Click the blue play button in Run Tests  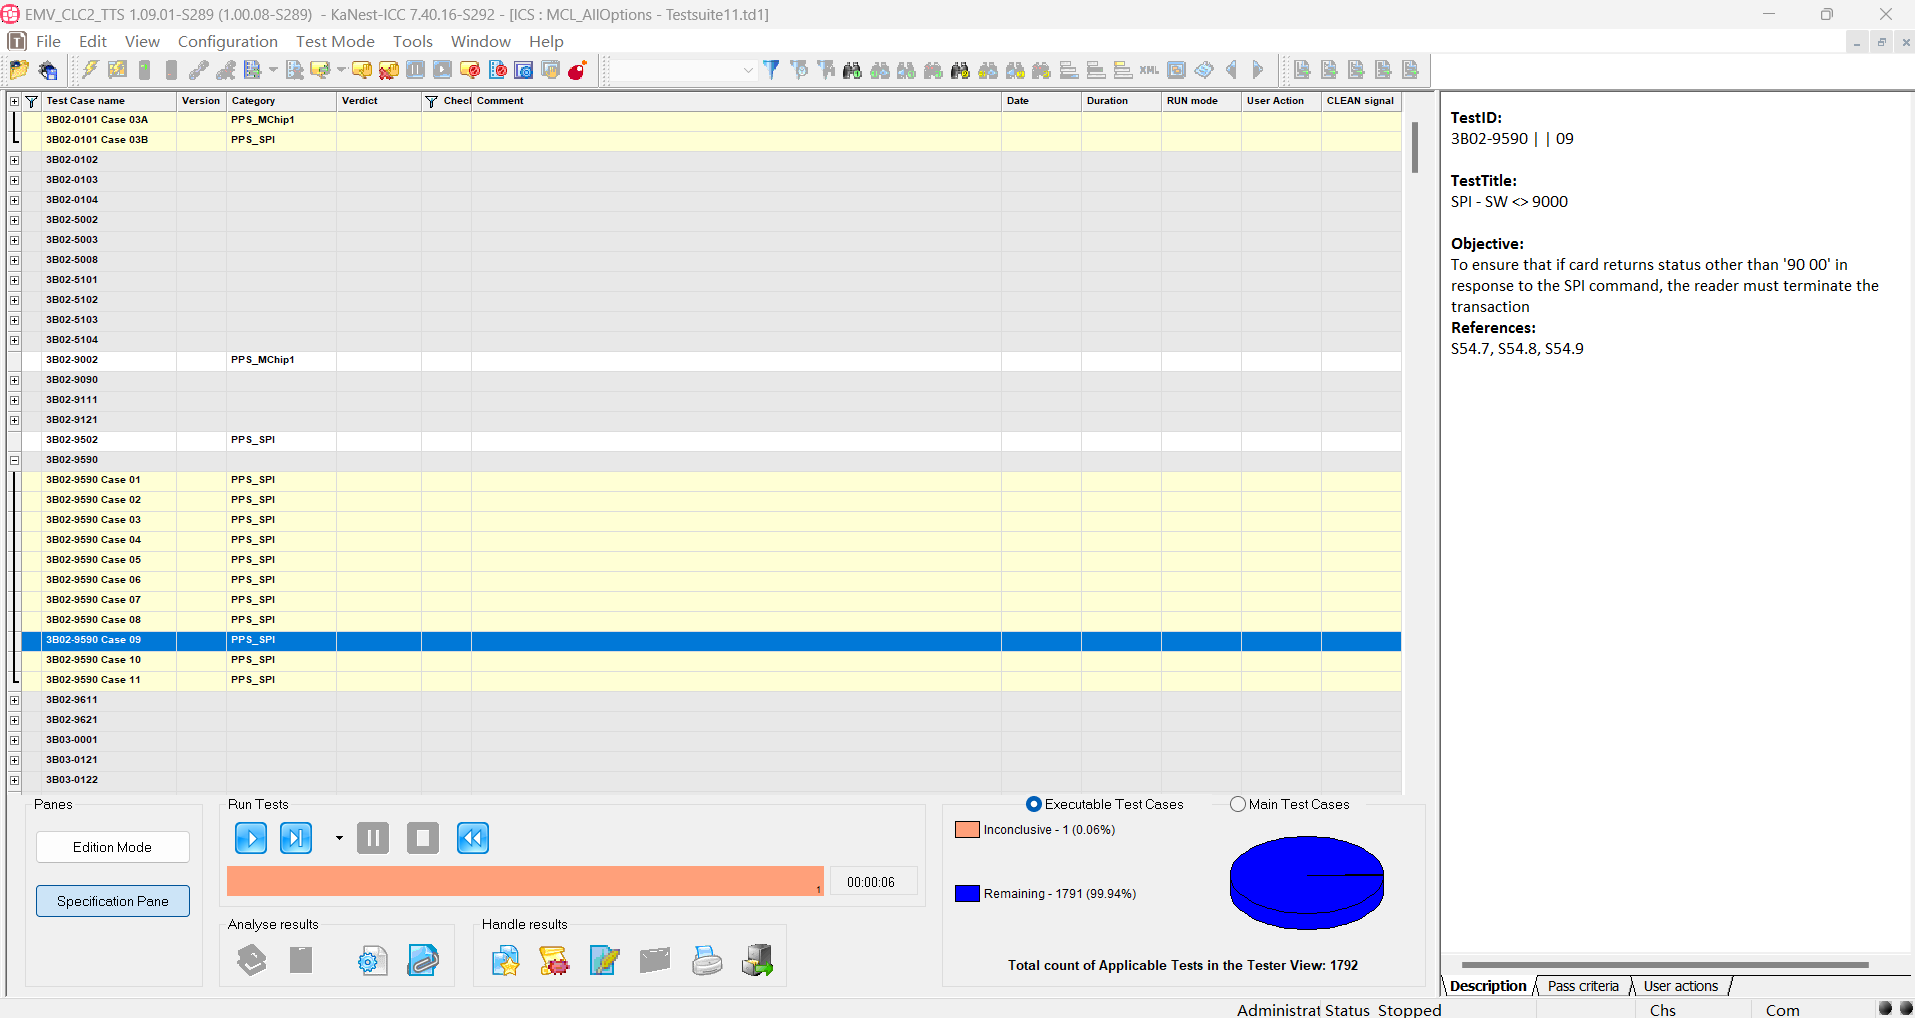click(251, 838)
